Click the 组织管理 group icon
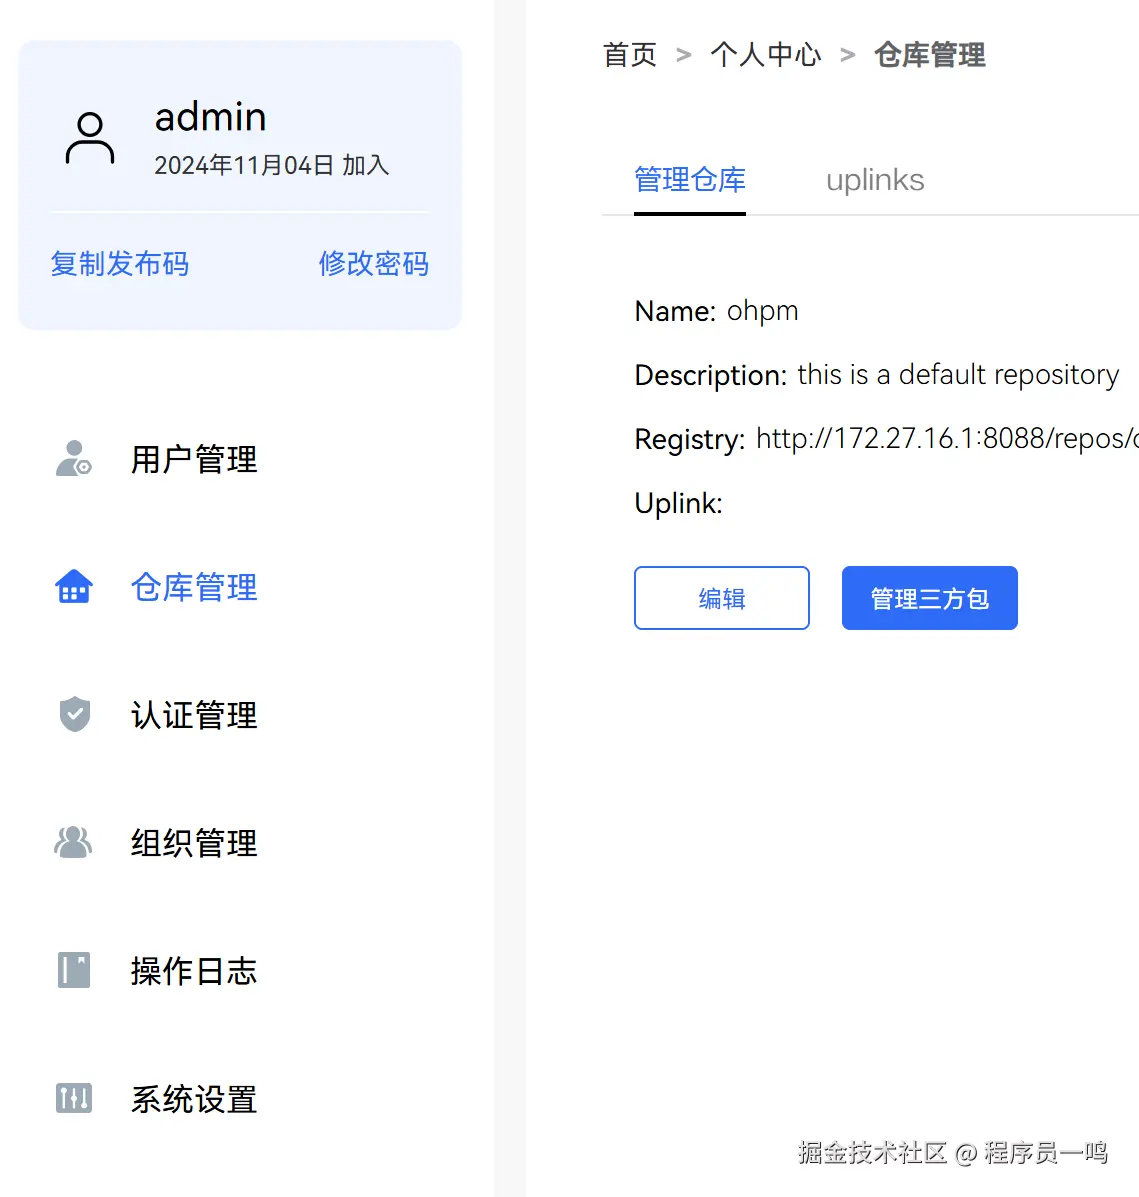Image resolution: width=1139 pixels, height=1197 pixels. 73,842
